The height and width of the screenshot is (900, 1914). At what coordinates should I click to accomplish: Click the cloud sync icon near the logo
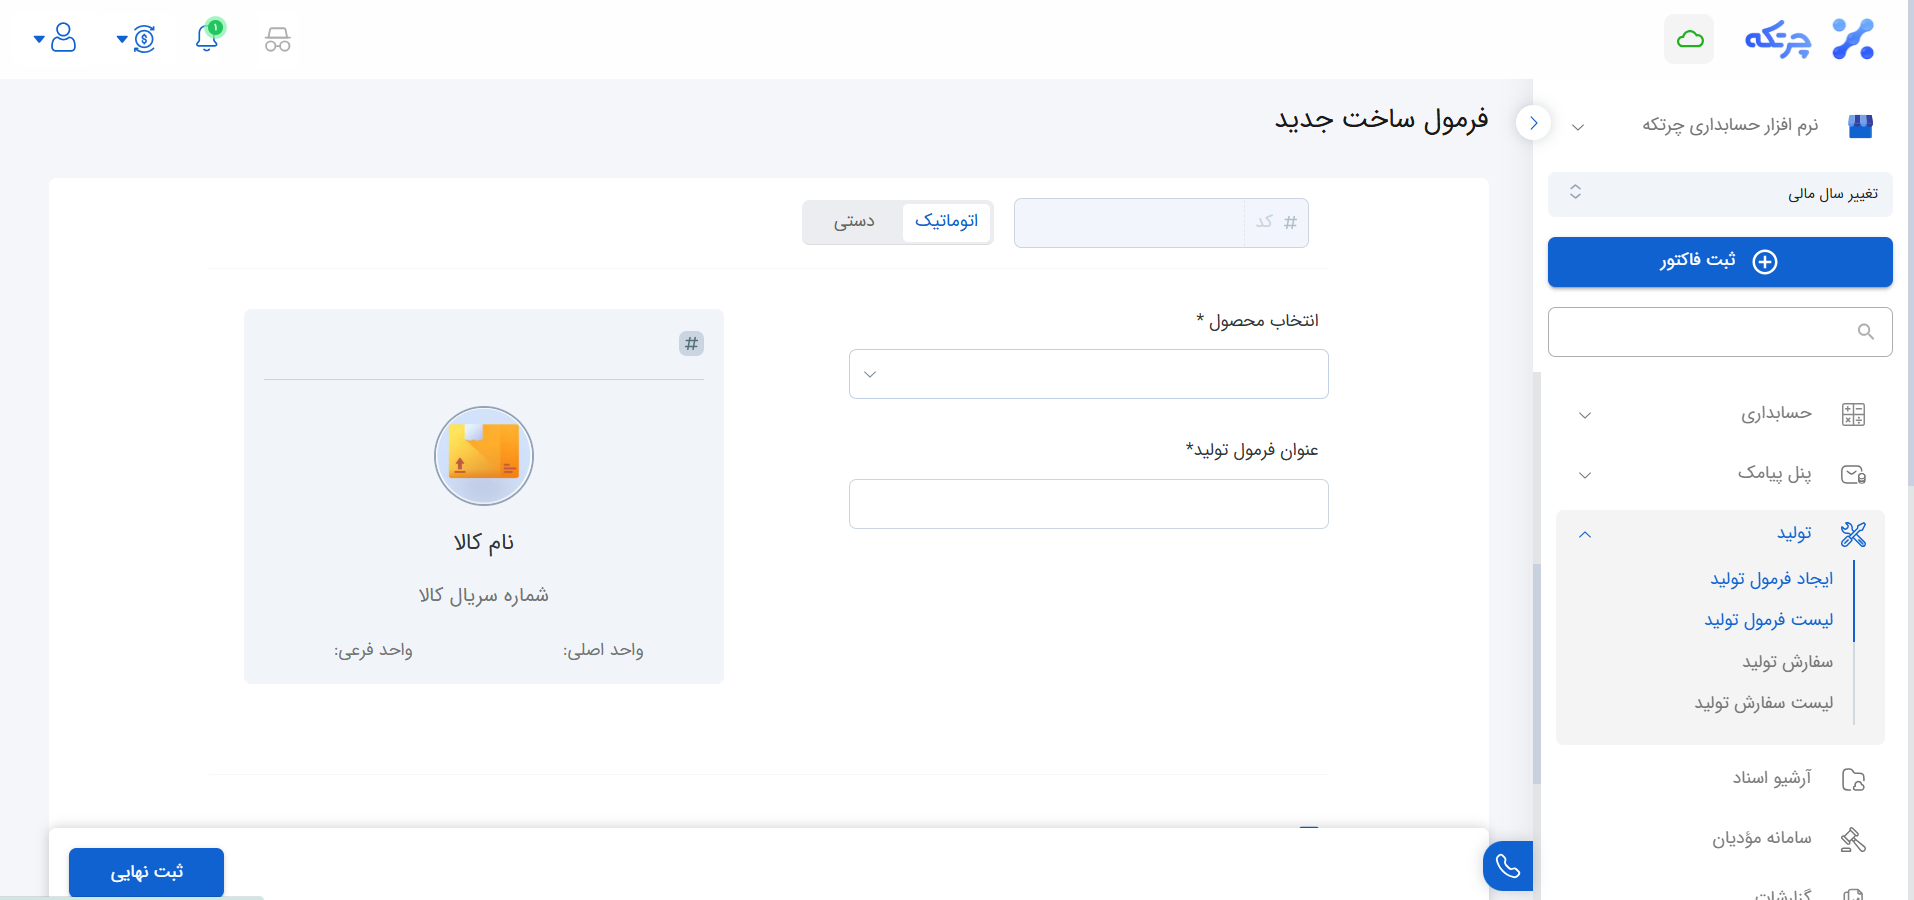tap(1689, 39)
